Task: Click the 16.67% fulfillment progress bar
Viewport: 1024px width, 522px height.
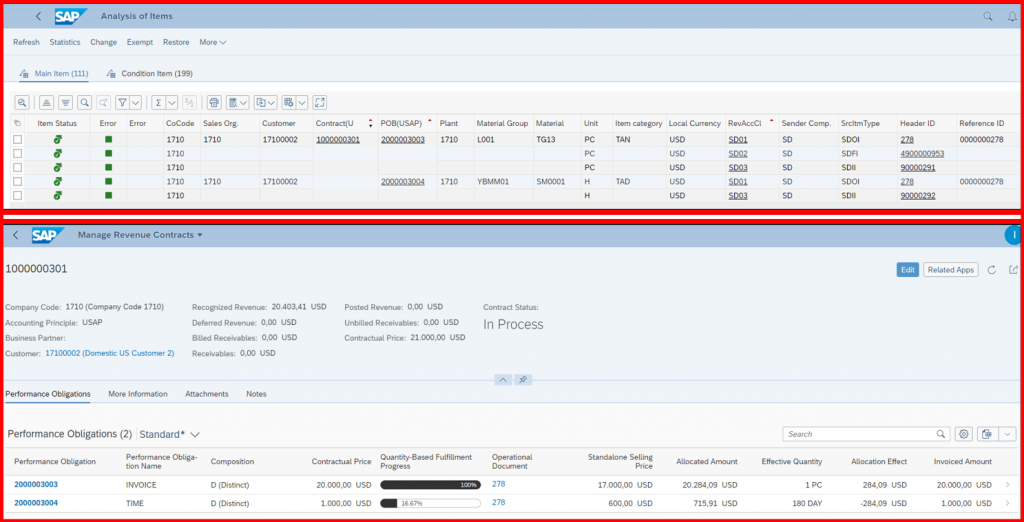Action: point(430,503)
